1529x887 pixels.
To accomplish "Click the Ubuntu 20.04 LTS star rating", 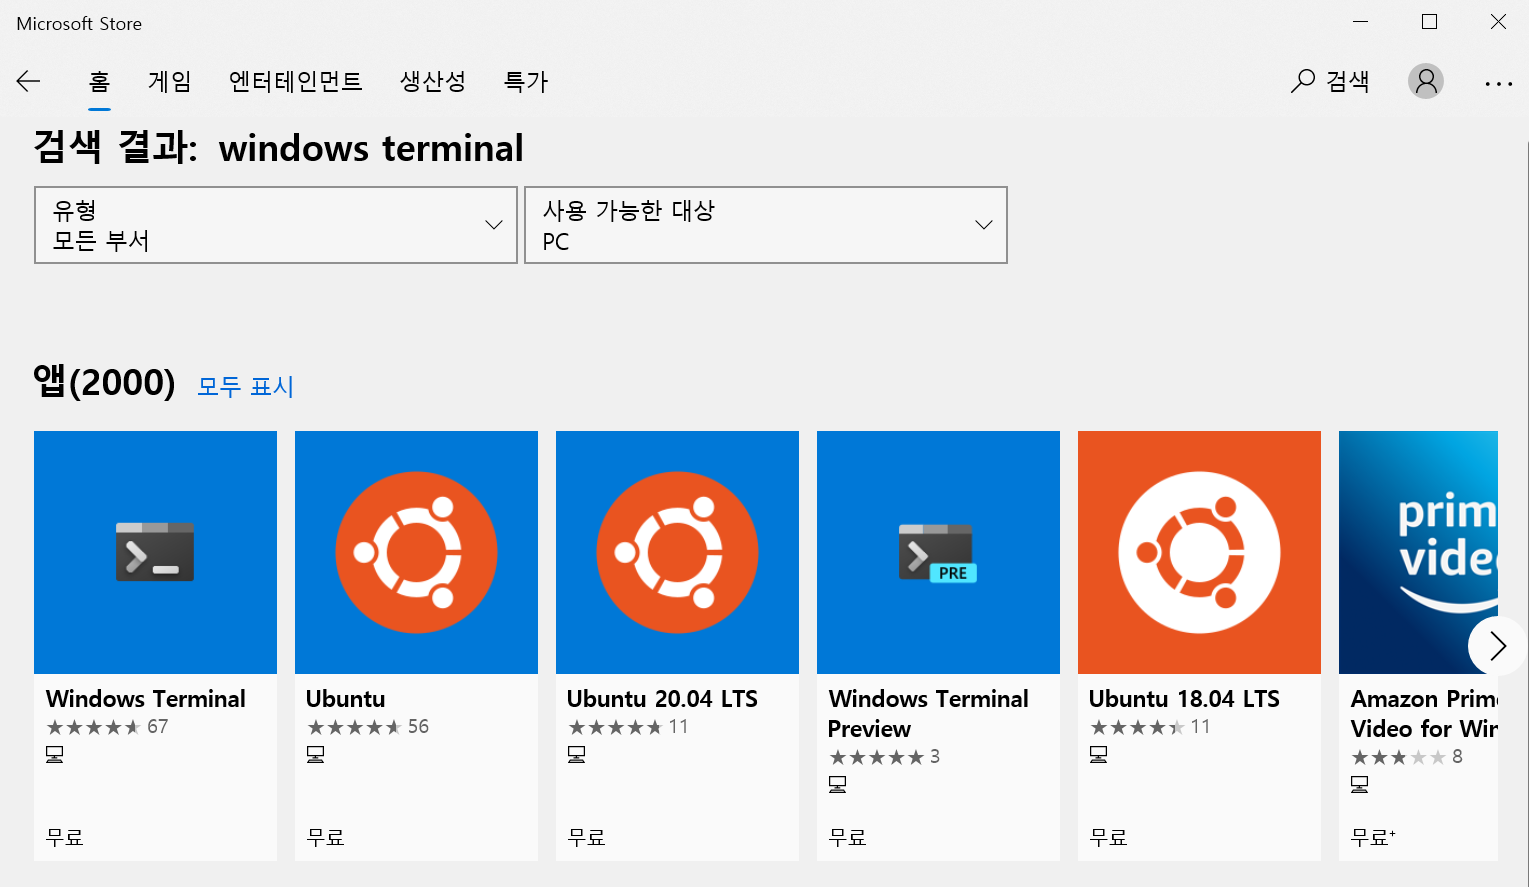I will [x=628, y=727].
